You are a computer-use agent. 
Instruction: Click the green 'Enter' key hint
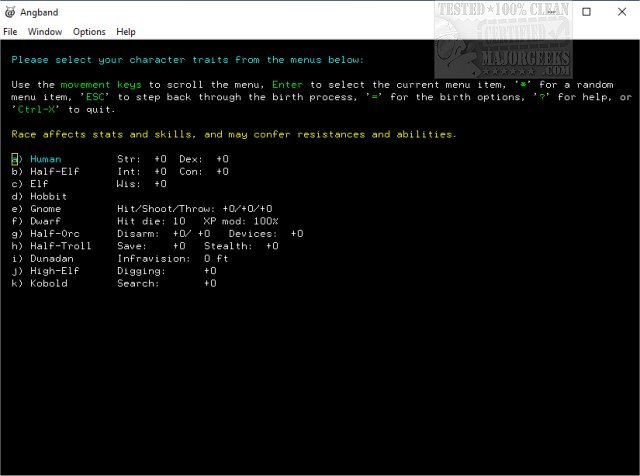[x=287, y=85]
